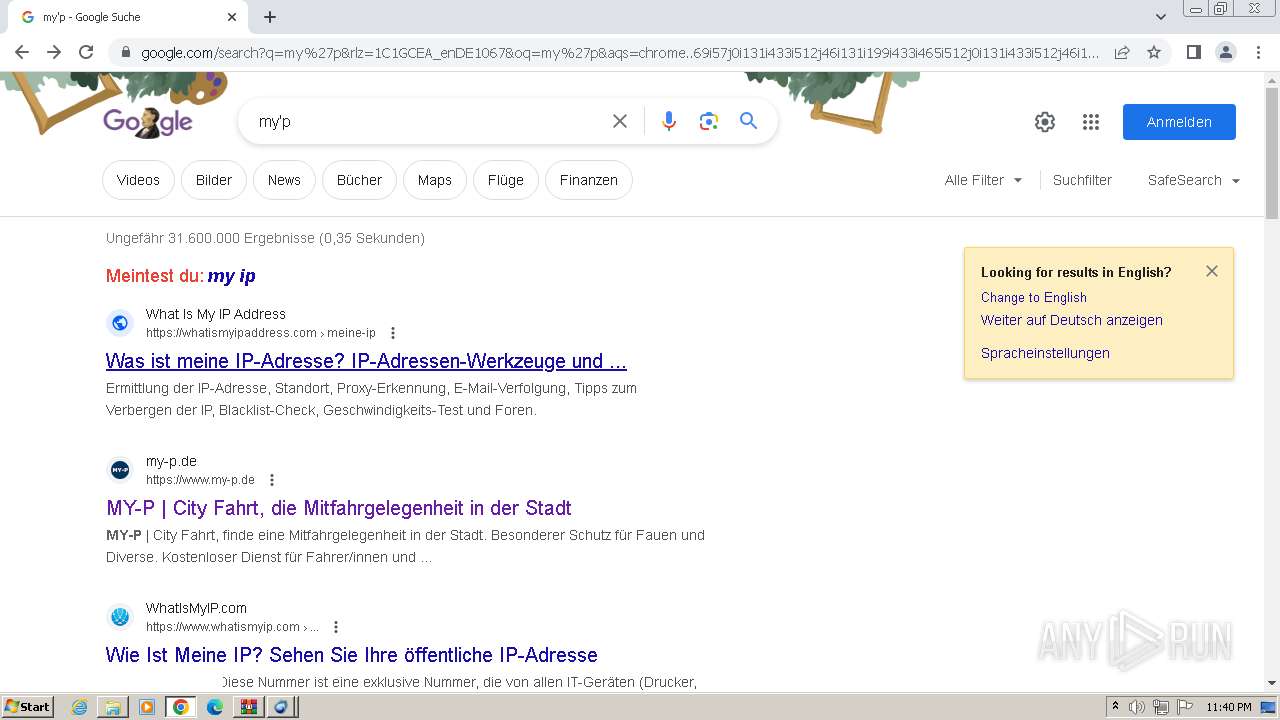Open network icon in system tray

[x=1161, y=707]
